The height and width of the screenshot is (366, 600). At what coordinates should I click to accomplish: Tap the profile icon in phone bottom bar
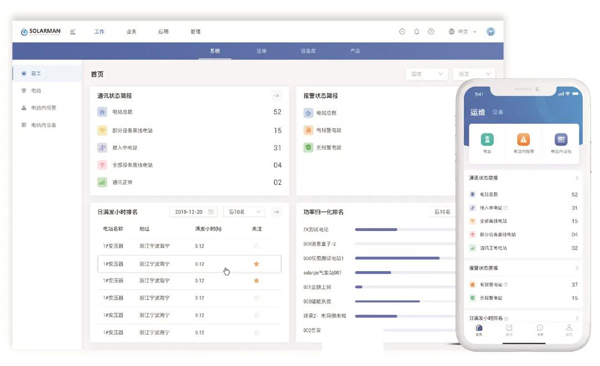click(x=569, y=328)
